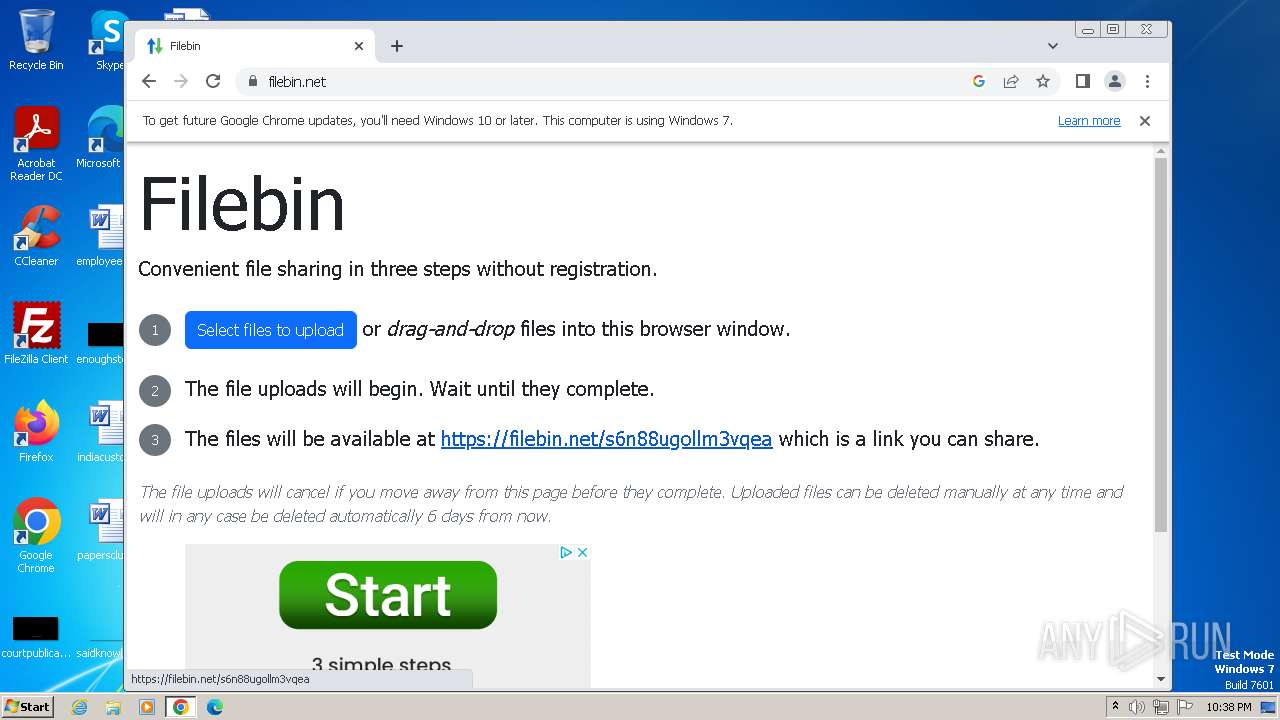Select the Firefox desktop icon
1280x720 pixels.
pyautogui.click(x=36, y=432)
